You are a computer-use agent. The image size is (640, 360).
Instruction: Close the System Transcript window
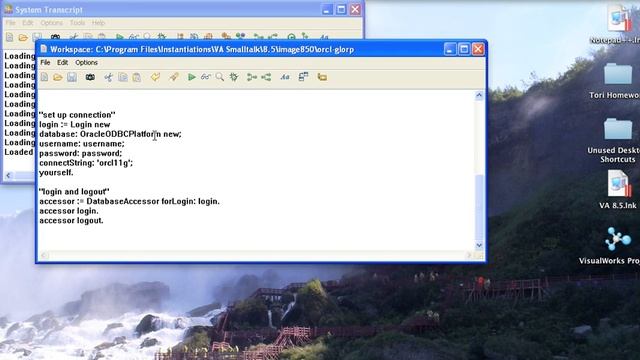(355, 9)
